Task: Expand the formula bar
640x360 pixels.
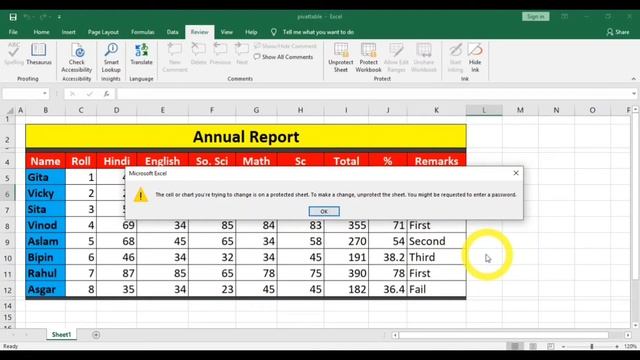Action: [633, 94]
